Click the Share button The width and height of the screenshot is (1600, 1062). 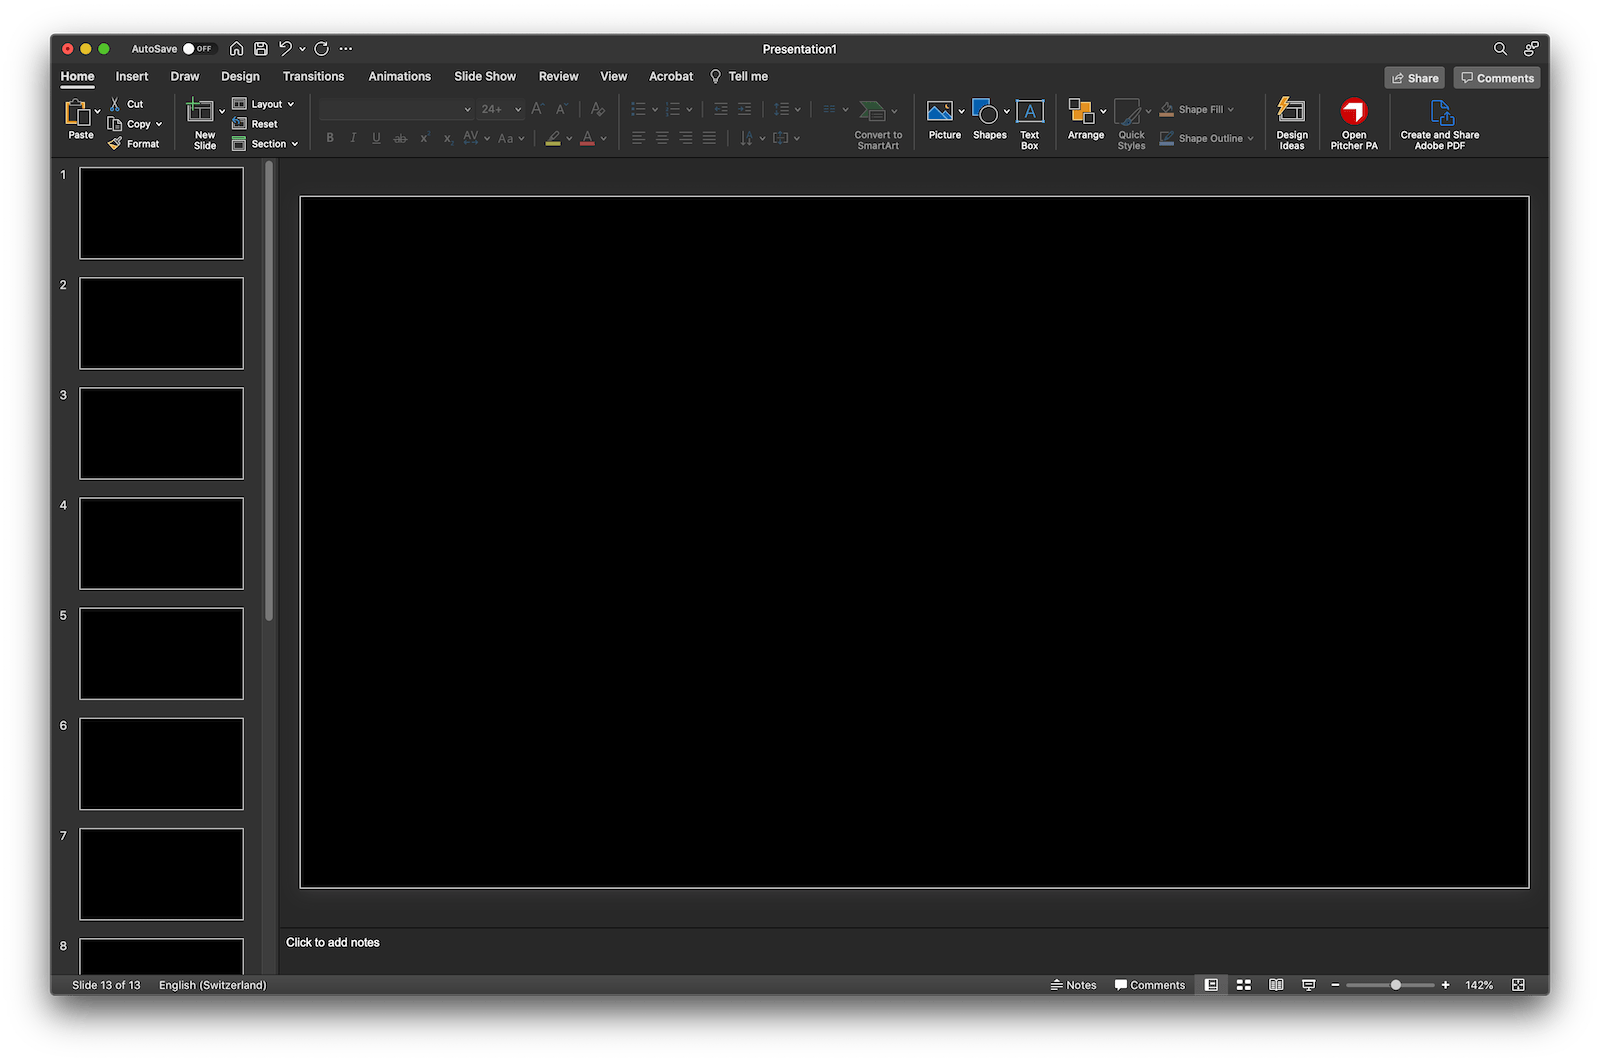[x=1414, y=77]
